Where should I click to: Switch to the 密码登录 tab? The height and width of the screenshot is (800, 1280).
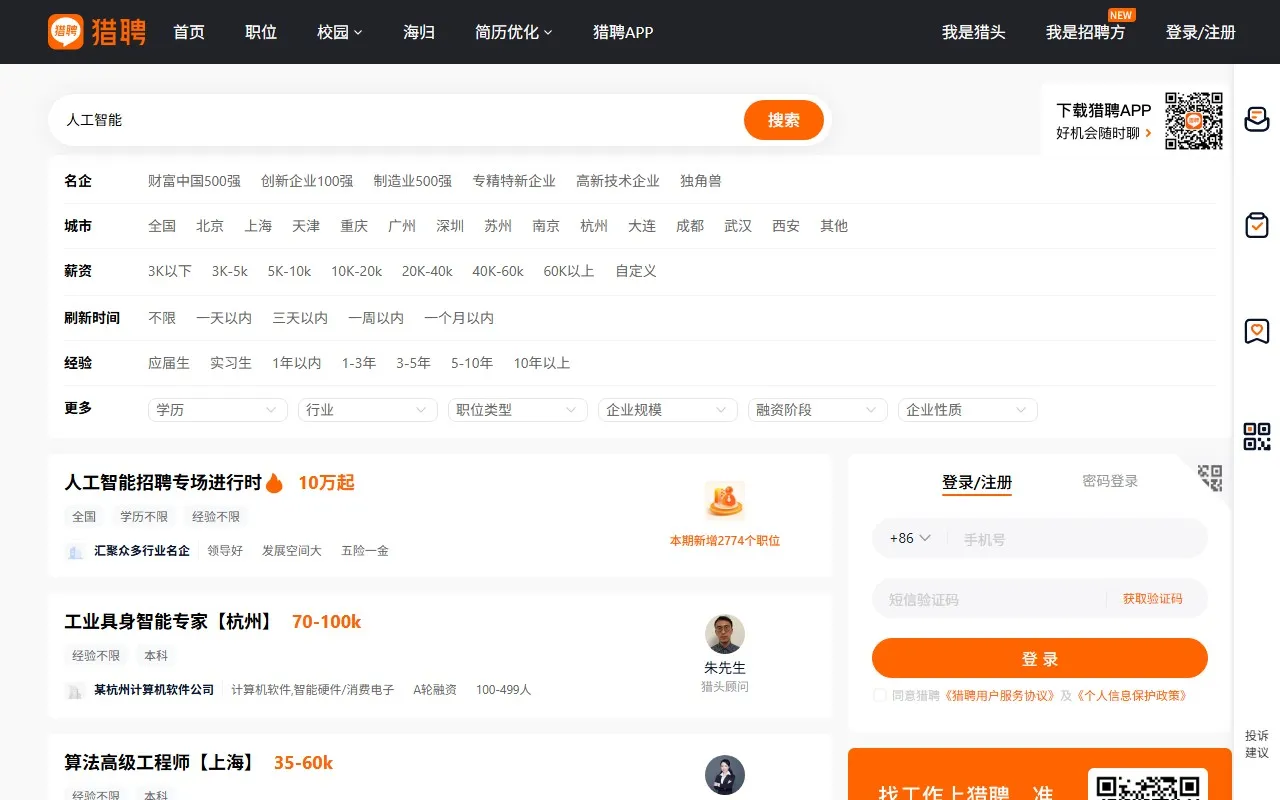(x=1110, y=481)
